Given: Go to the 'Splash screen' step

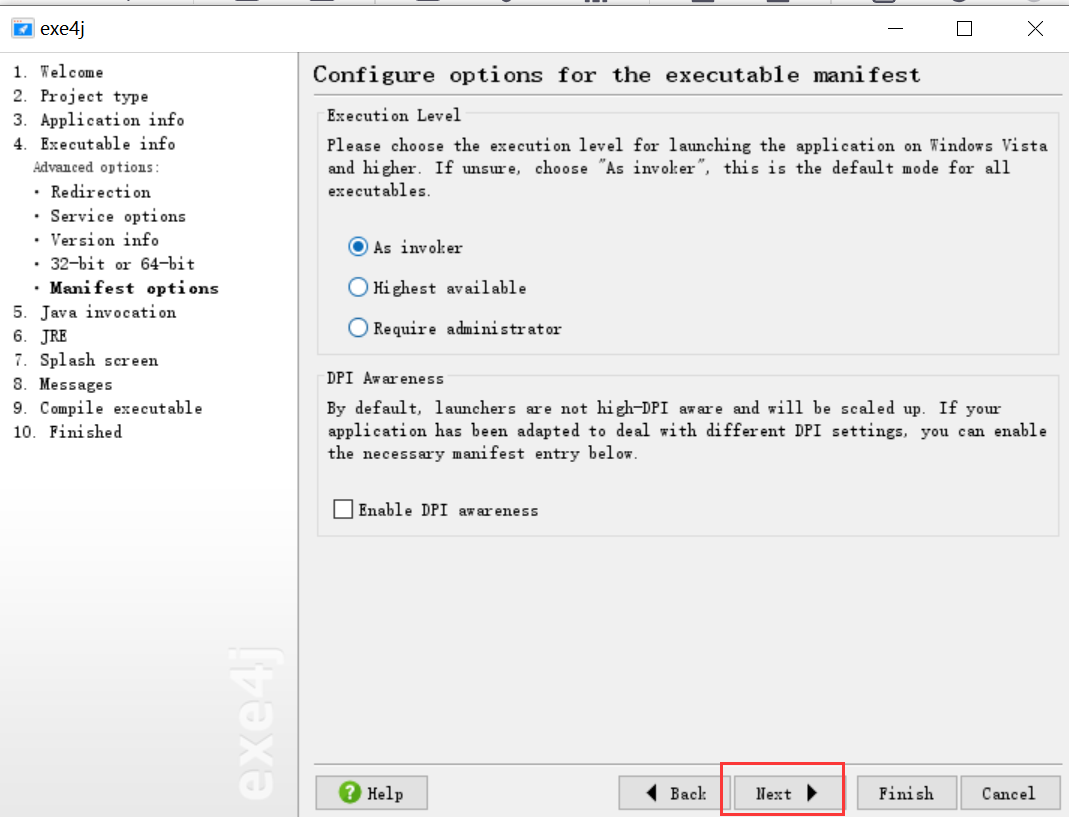Looking at the screenshot, I should pos(98,360).
